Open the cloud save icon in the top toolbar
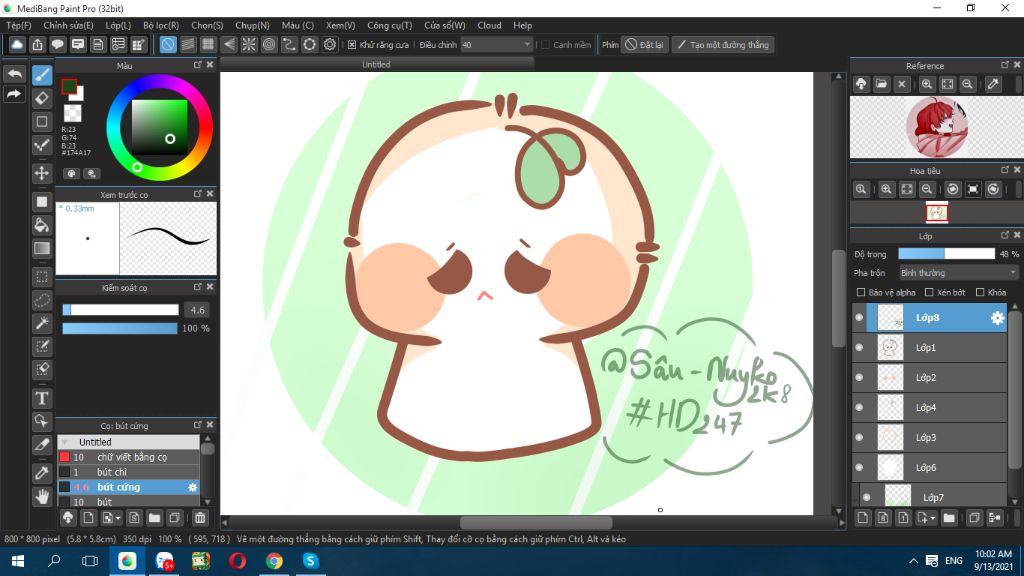 (17, 44)
